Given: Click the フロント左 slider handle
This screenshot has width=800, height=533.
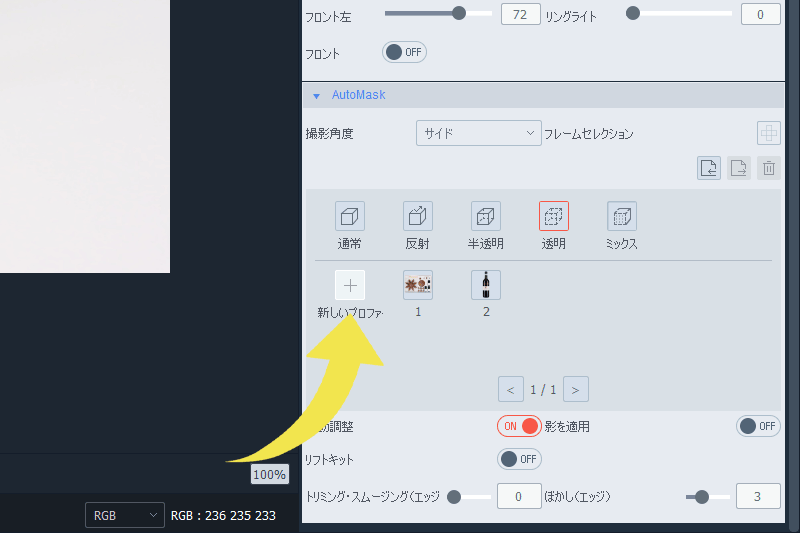Looking at the screenshot, I should pos(459,14).
